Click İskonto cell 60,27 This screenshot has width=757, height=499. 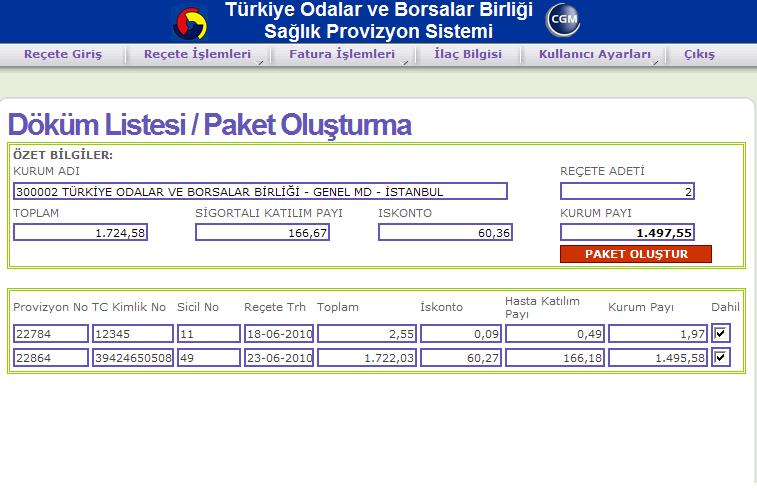(461, 358)
